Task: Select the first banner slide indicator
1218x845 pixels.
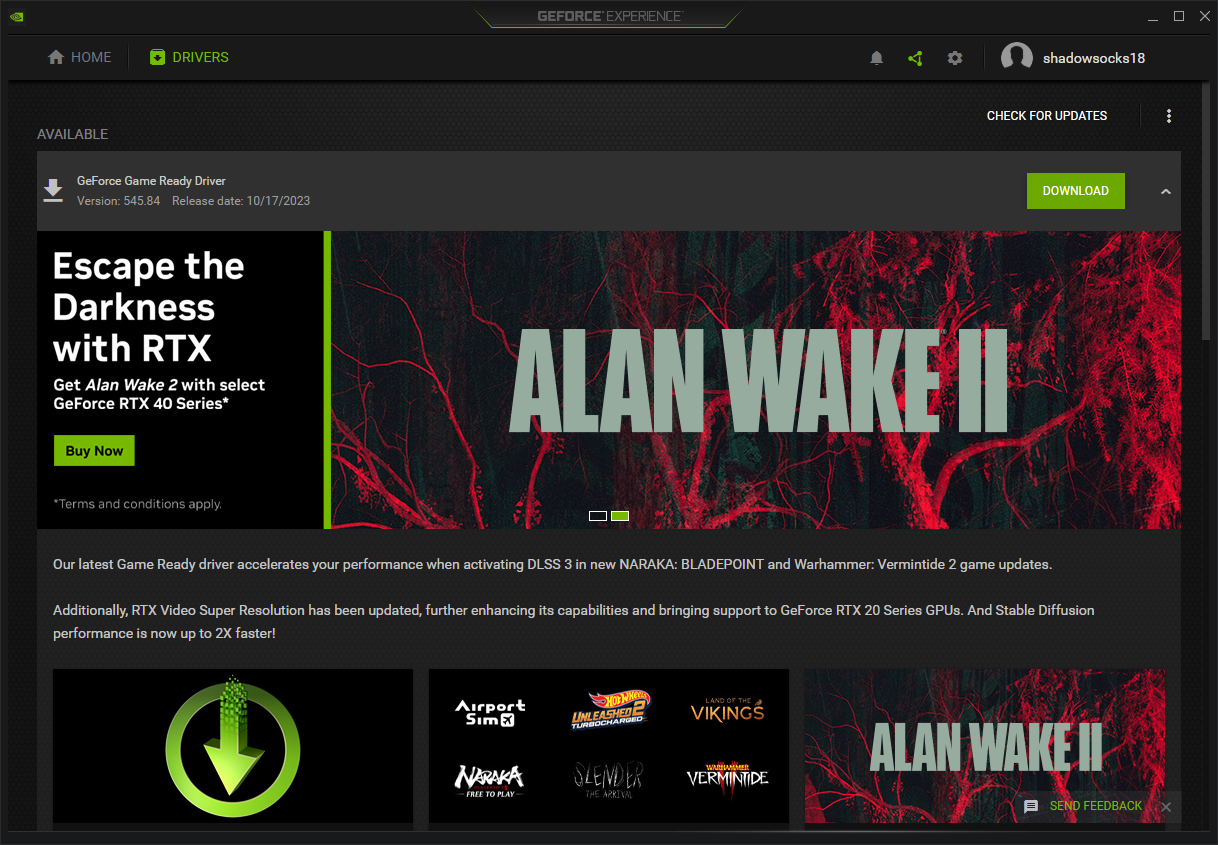Action: 598,516
